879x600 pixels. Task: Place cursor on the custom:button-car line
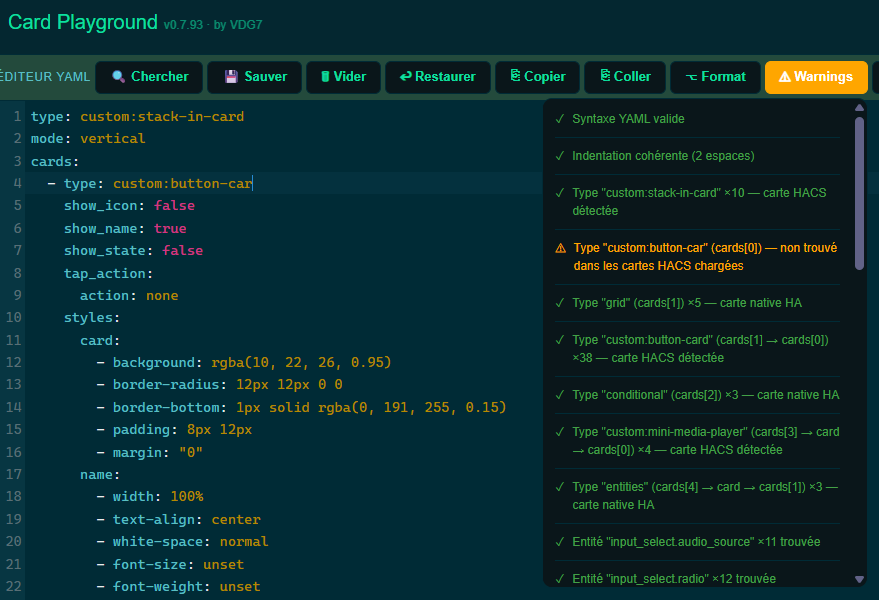pos(182,184)
